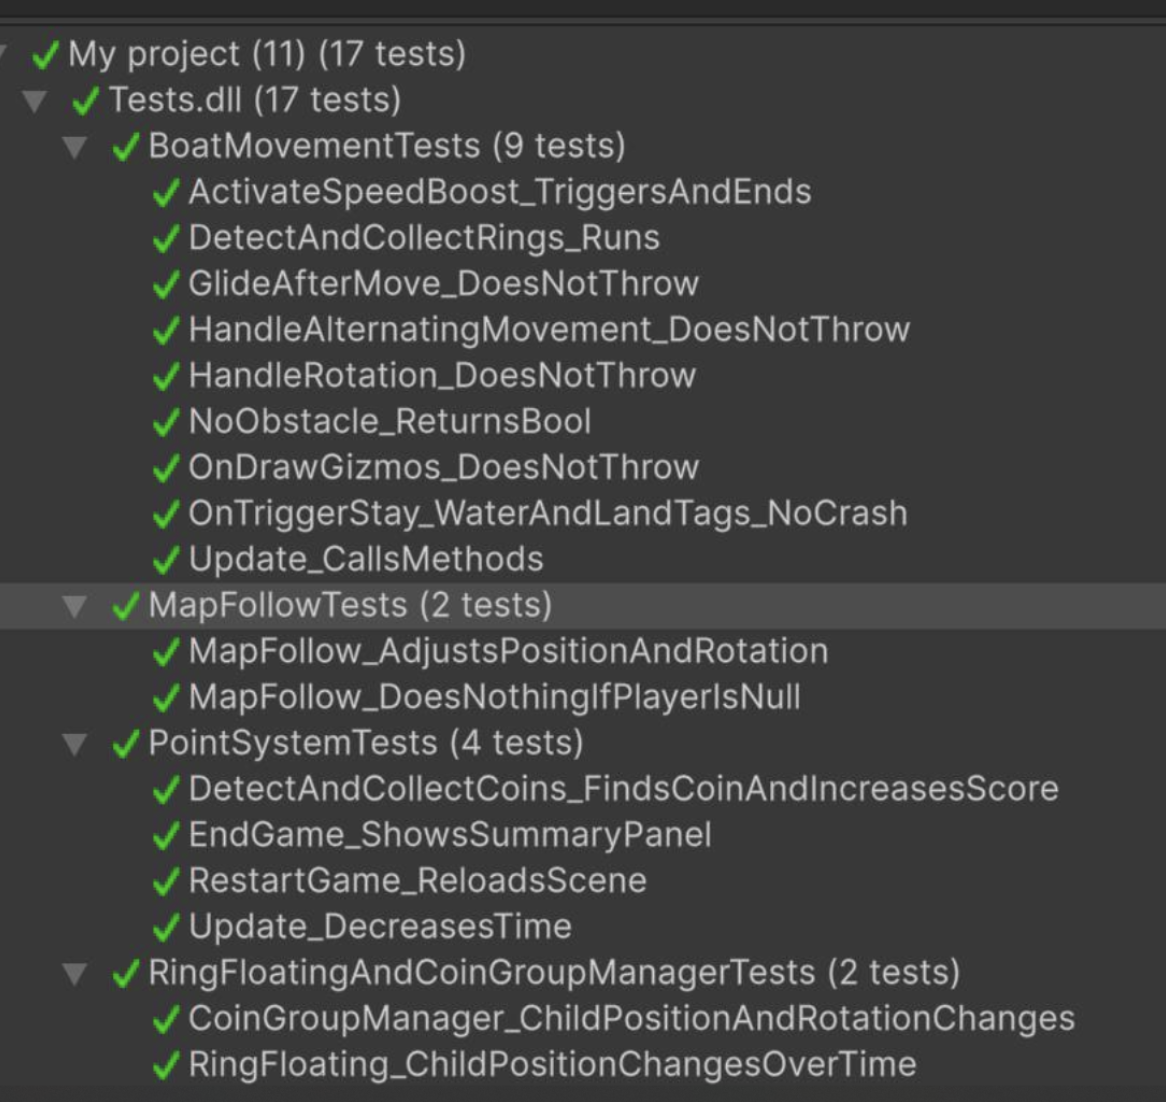The image size is (1166, 1102).
Task: Click green check for NoObstacle_ReturnsBool test
Action: click(166, 422)
